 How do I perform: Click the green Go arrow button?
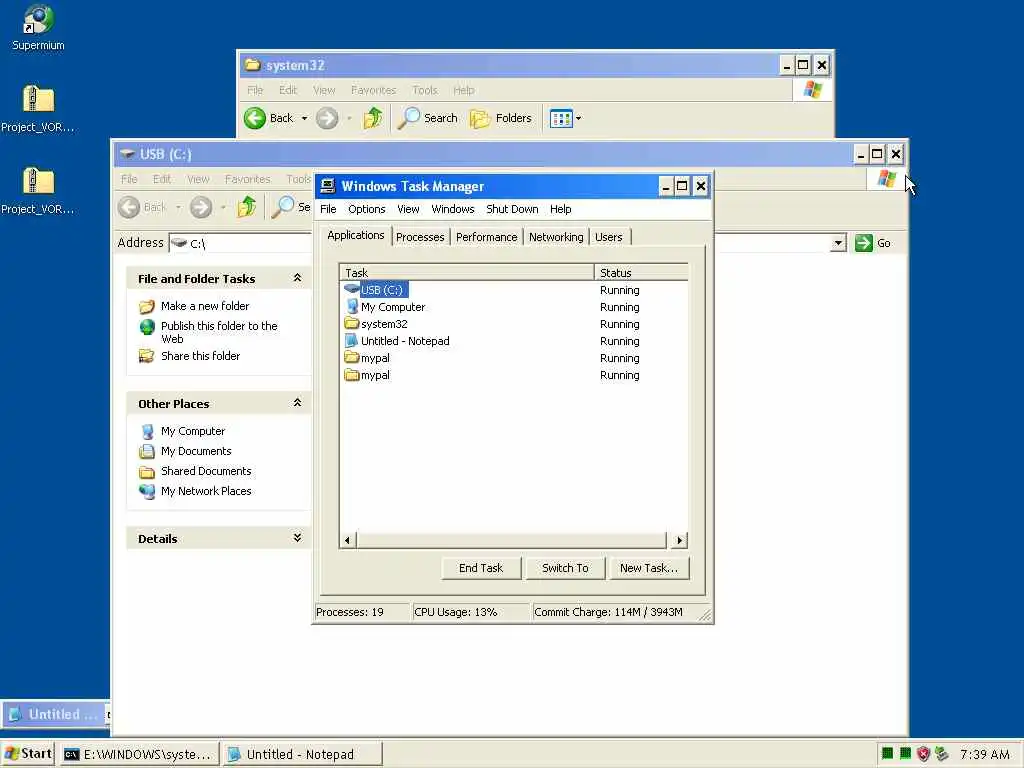[x=863, y=243]
